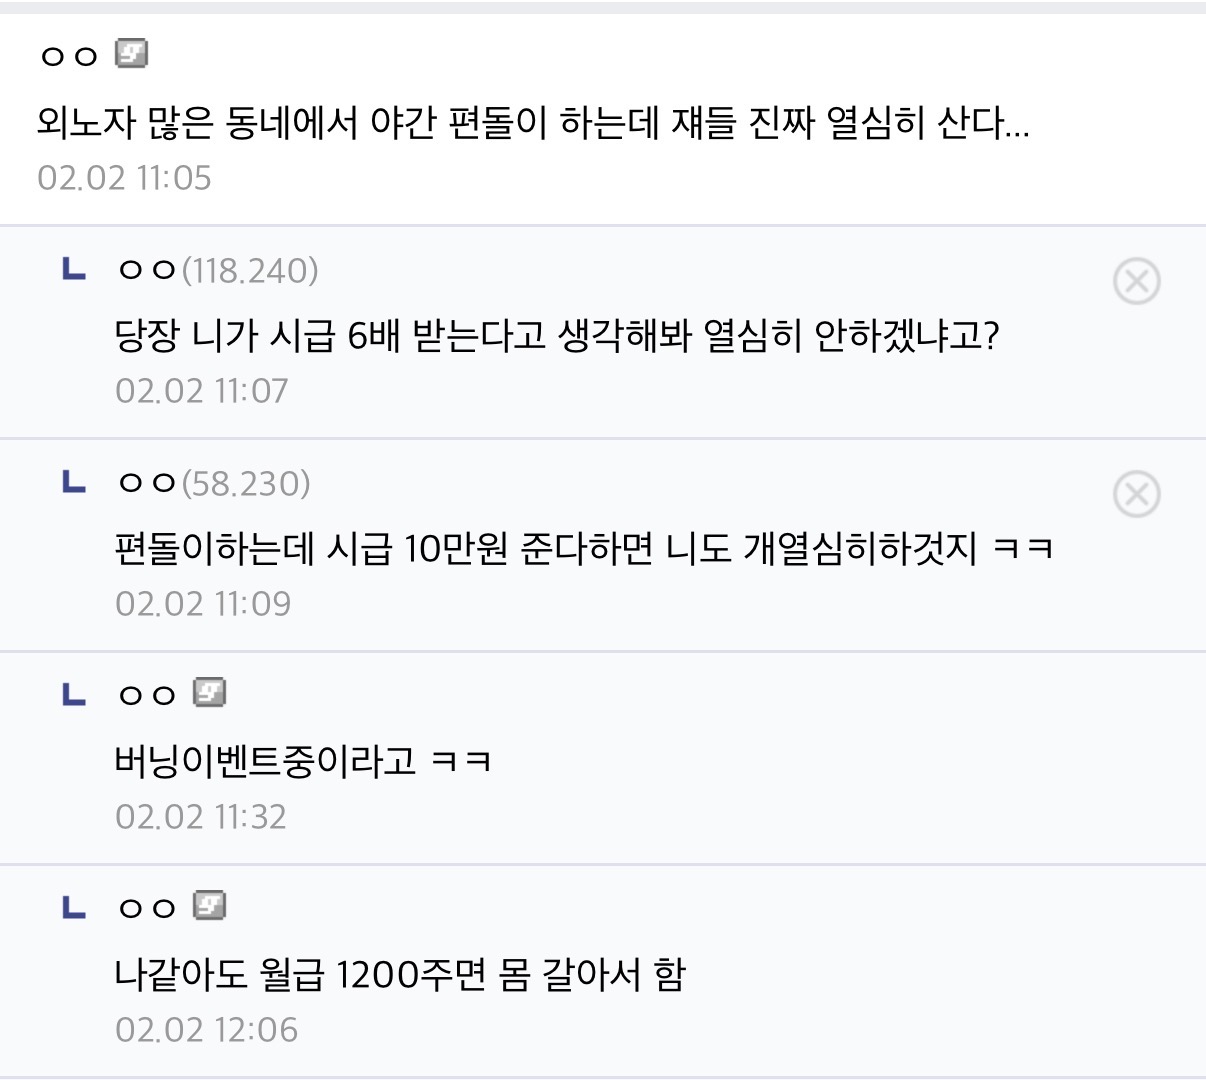
Task: Click the reply arrow on the 118.240 comment
Action: [x=74, y=269]
